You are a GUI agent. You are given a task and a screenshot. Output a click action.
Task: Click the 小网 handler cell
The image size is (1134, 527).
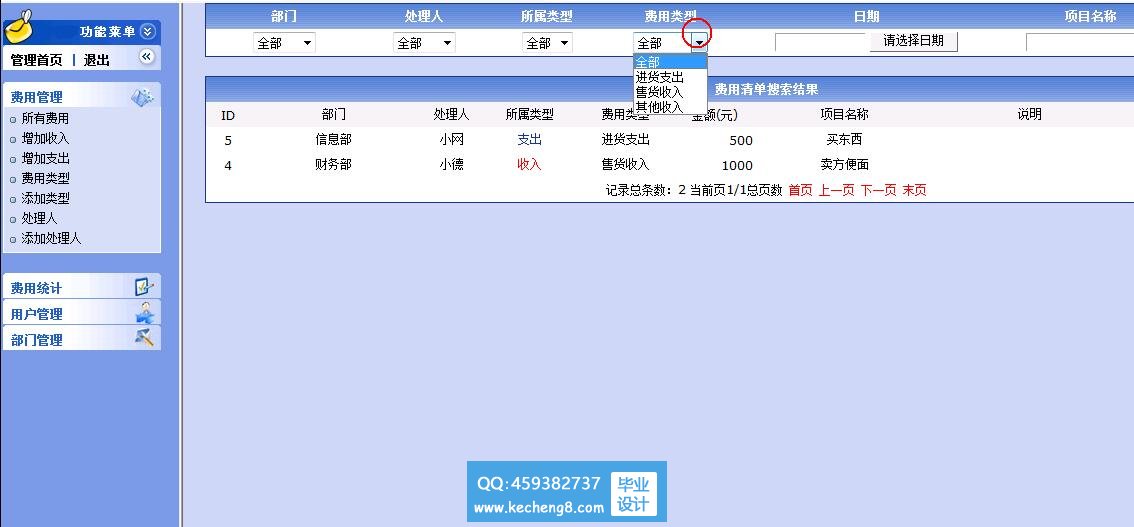pos(451,140)
